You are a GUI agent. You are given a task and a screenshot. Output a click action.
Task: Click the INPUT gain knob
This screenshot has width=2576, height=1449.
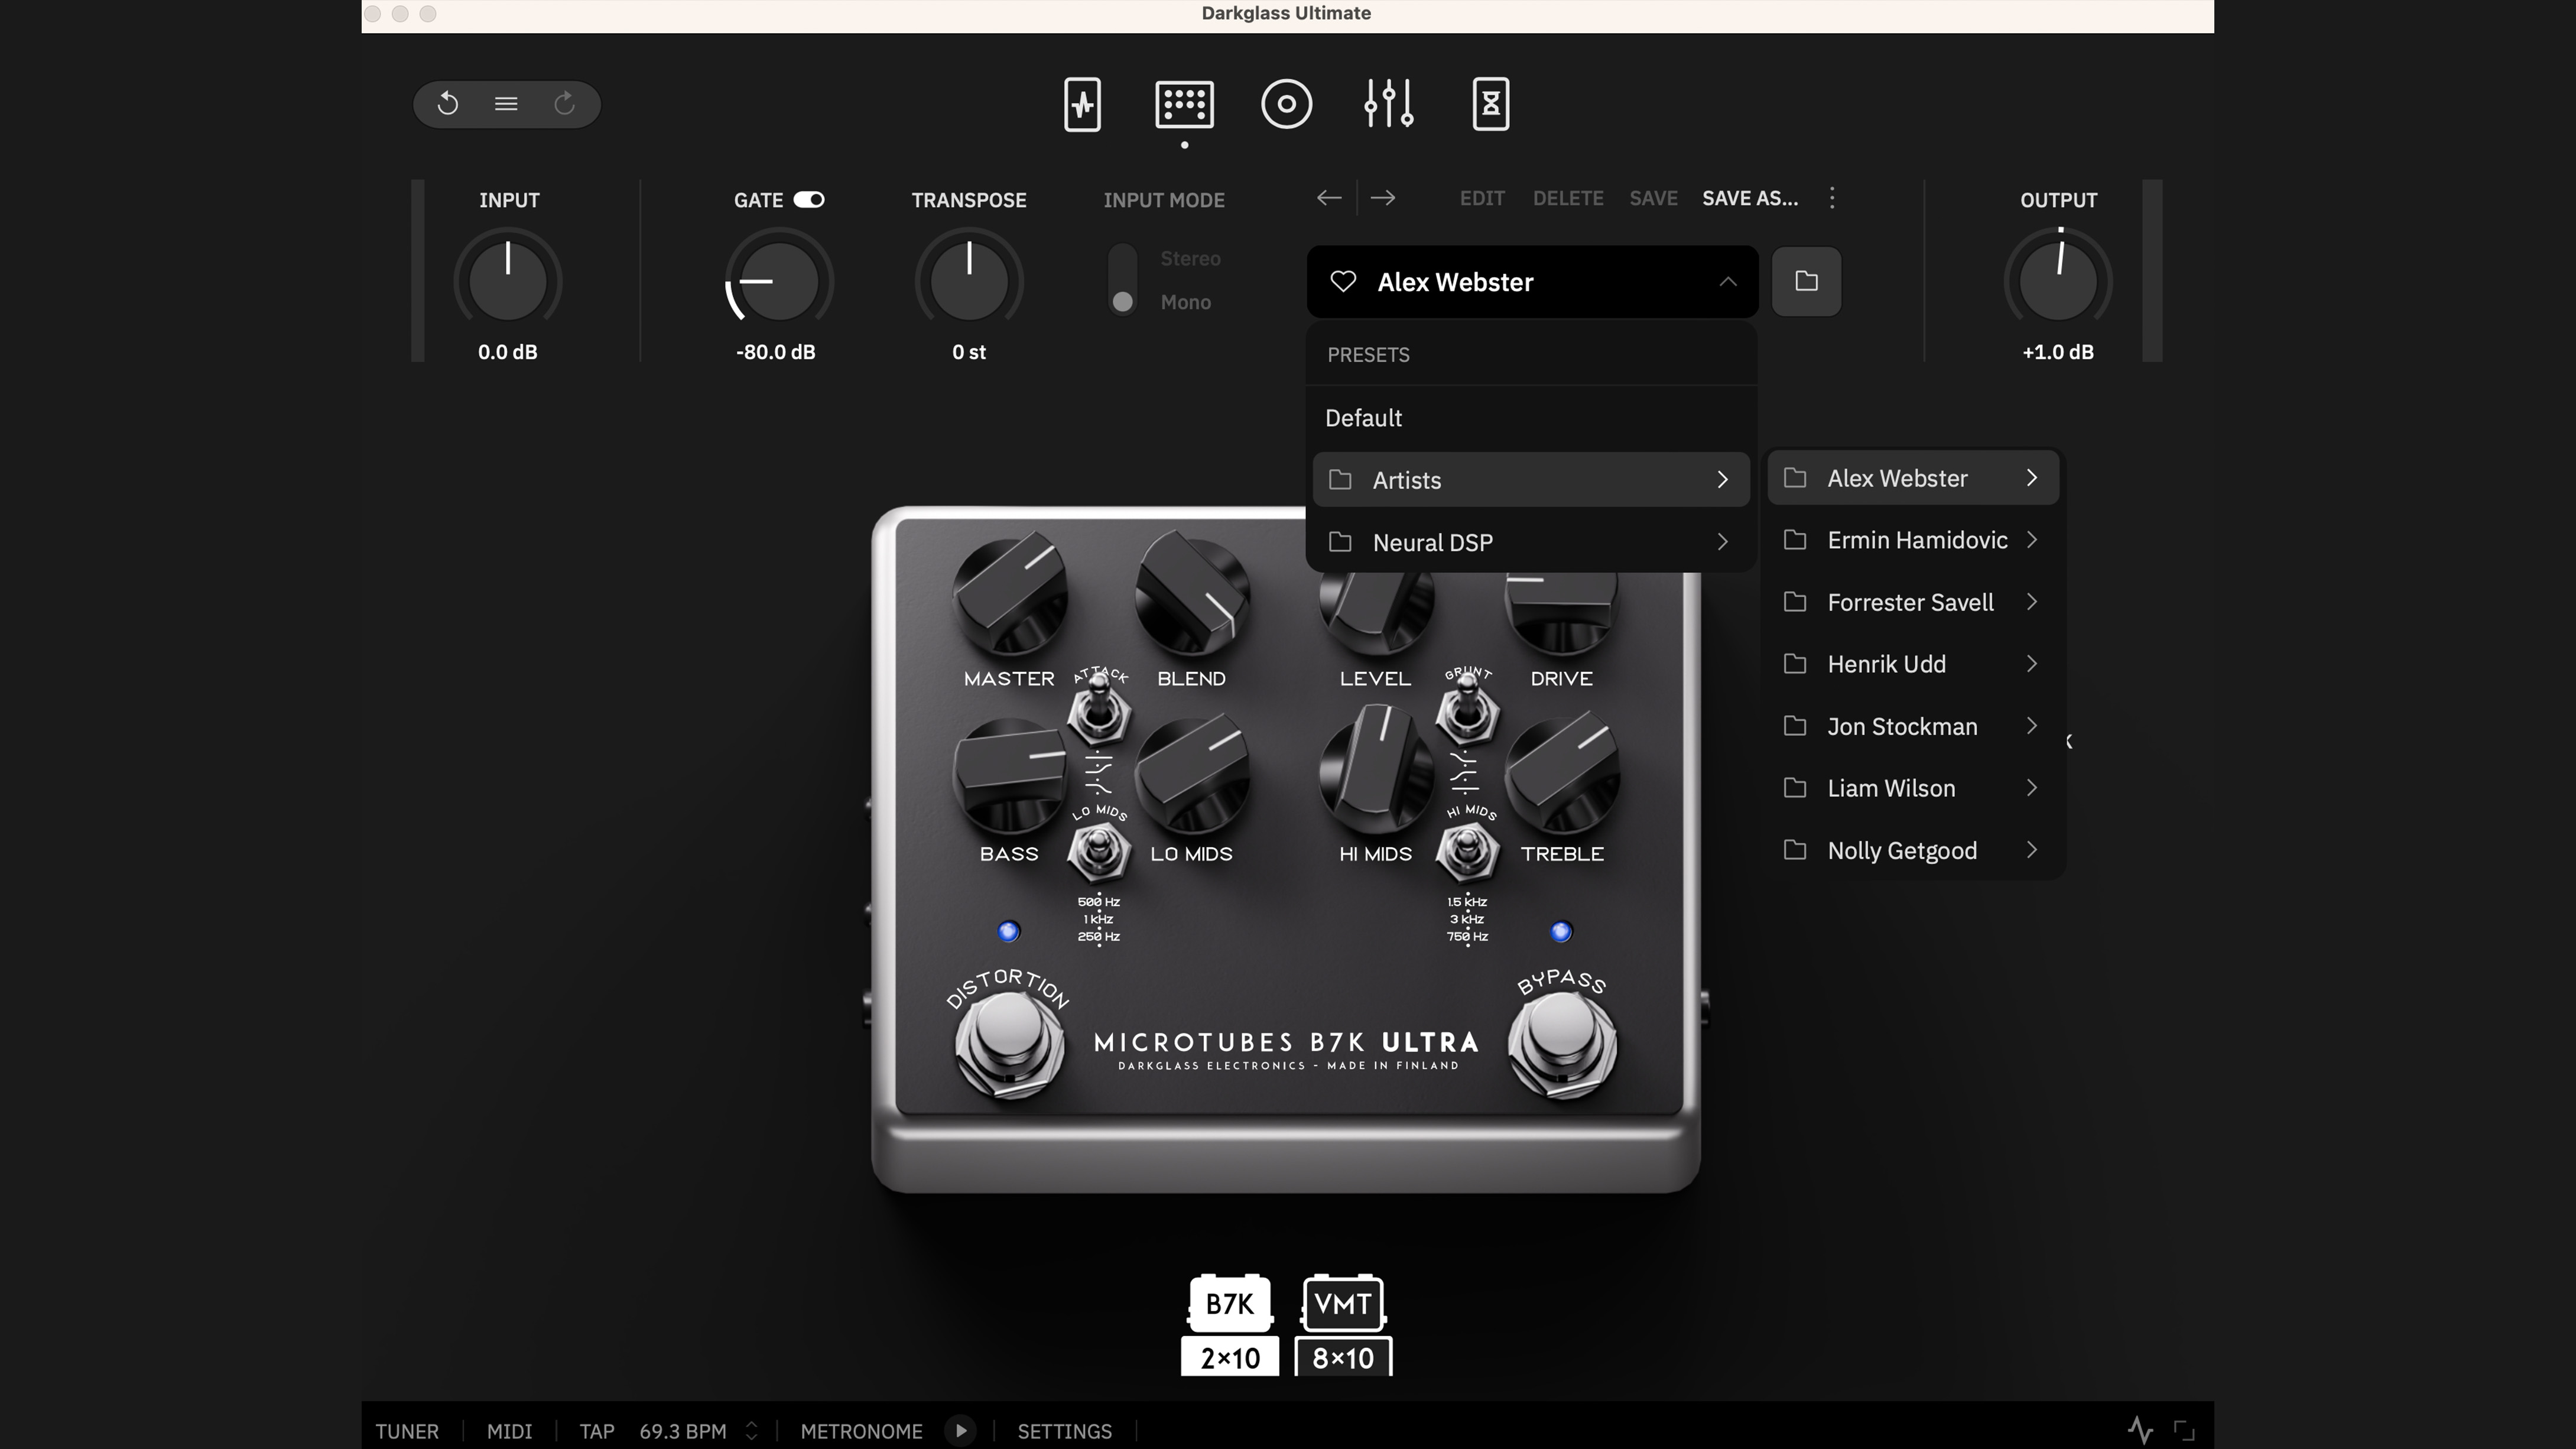(508, 281)
